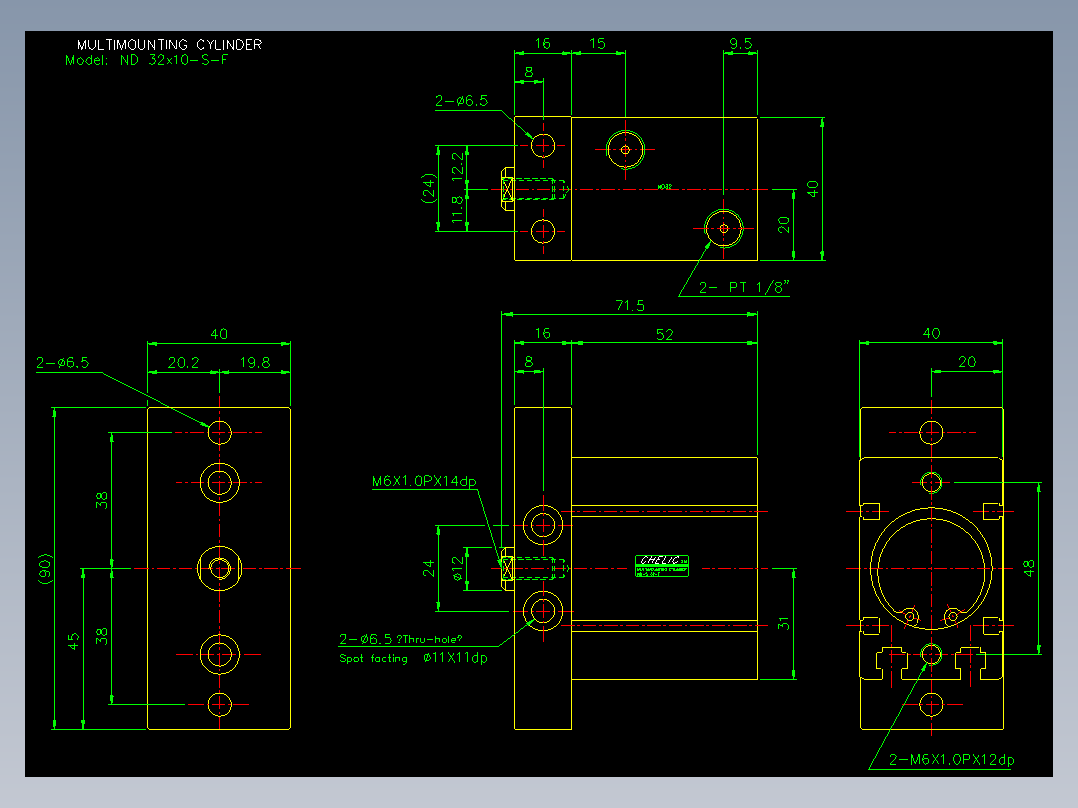Click the 71.5 overall length dimension
1078x808 pixels.
[x=630, y=305]
